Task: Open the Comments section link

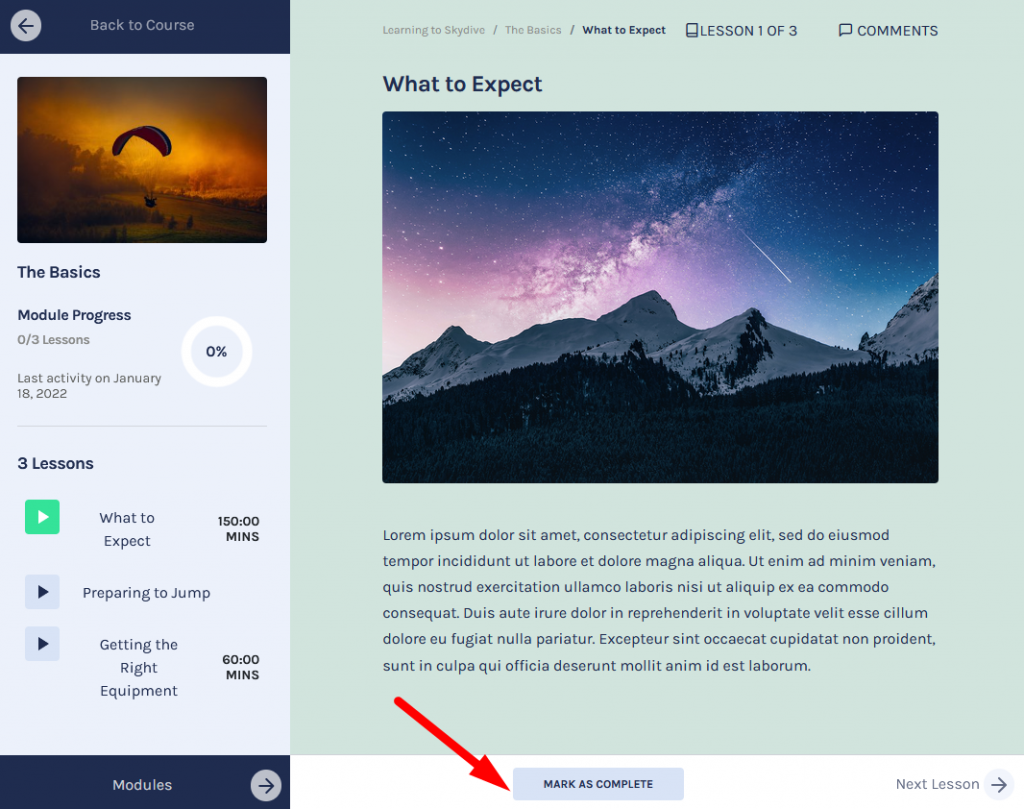Action: 897,31
